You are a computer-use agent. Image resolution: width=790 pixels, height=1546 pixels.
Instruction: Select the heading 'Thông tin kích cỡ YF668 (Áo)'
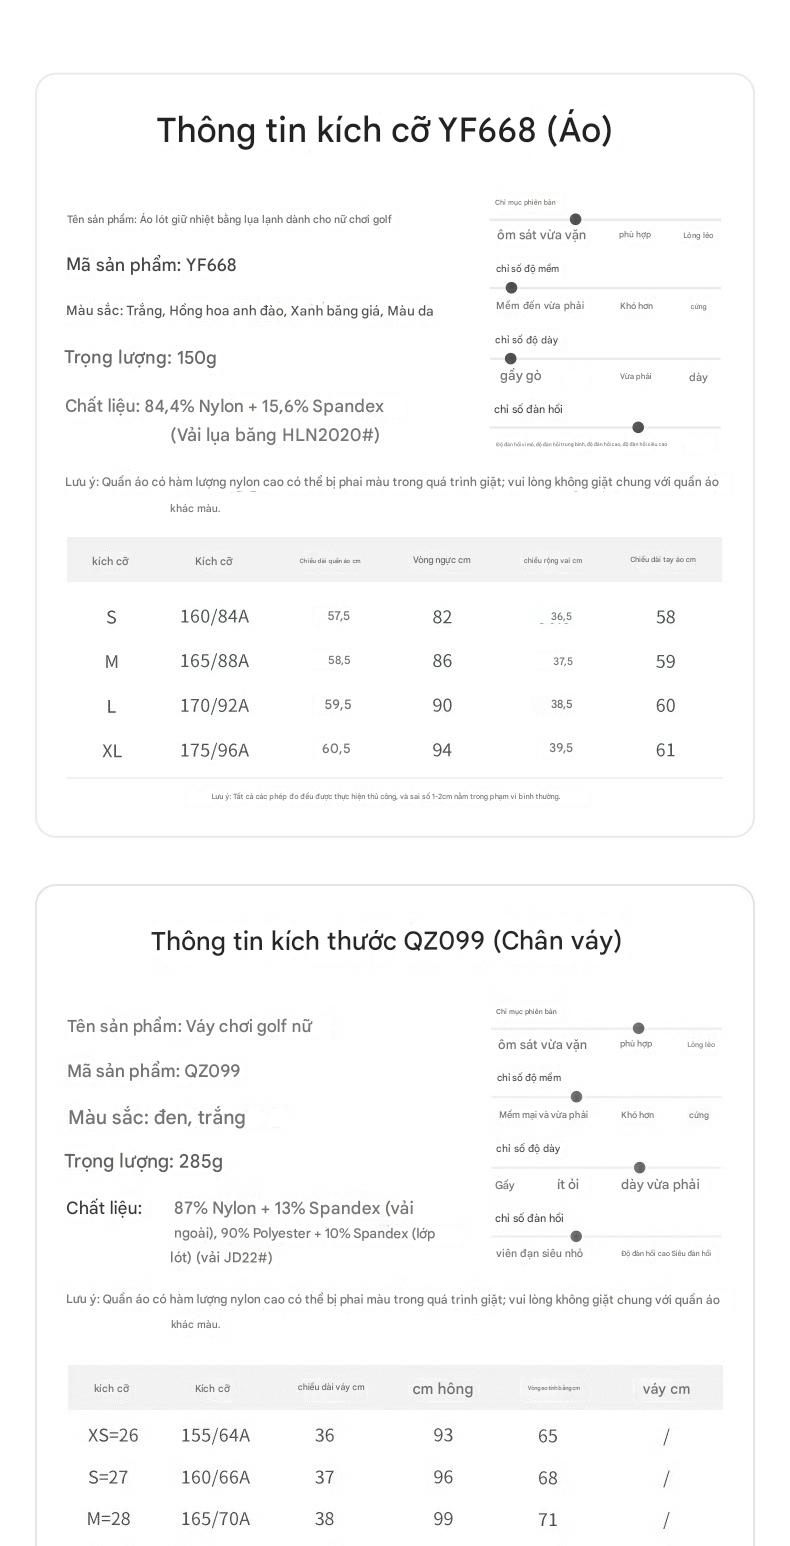pos(385,130)
